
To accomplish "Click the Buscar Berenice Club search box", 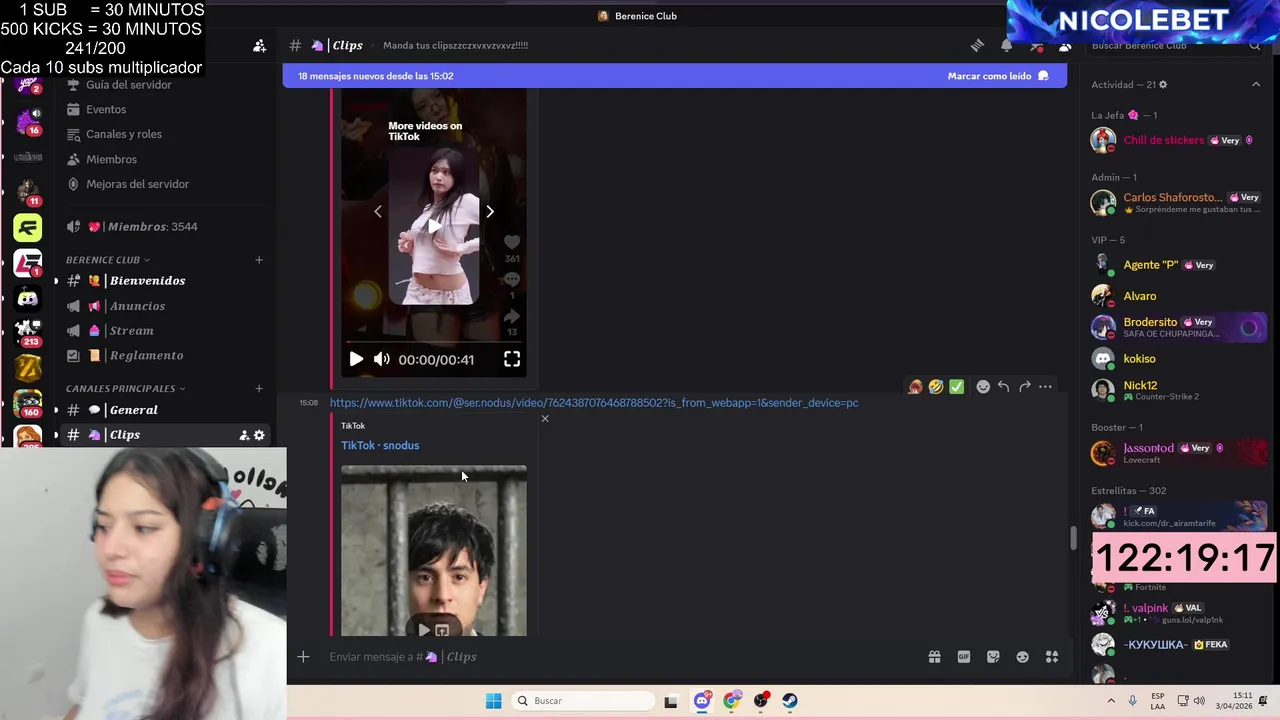I will [x=1175, y=45].
